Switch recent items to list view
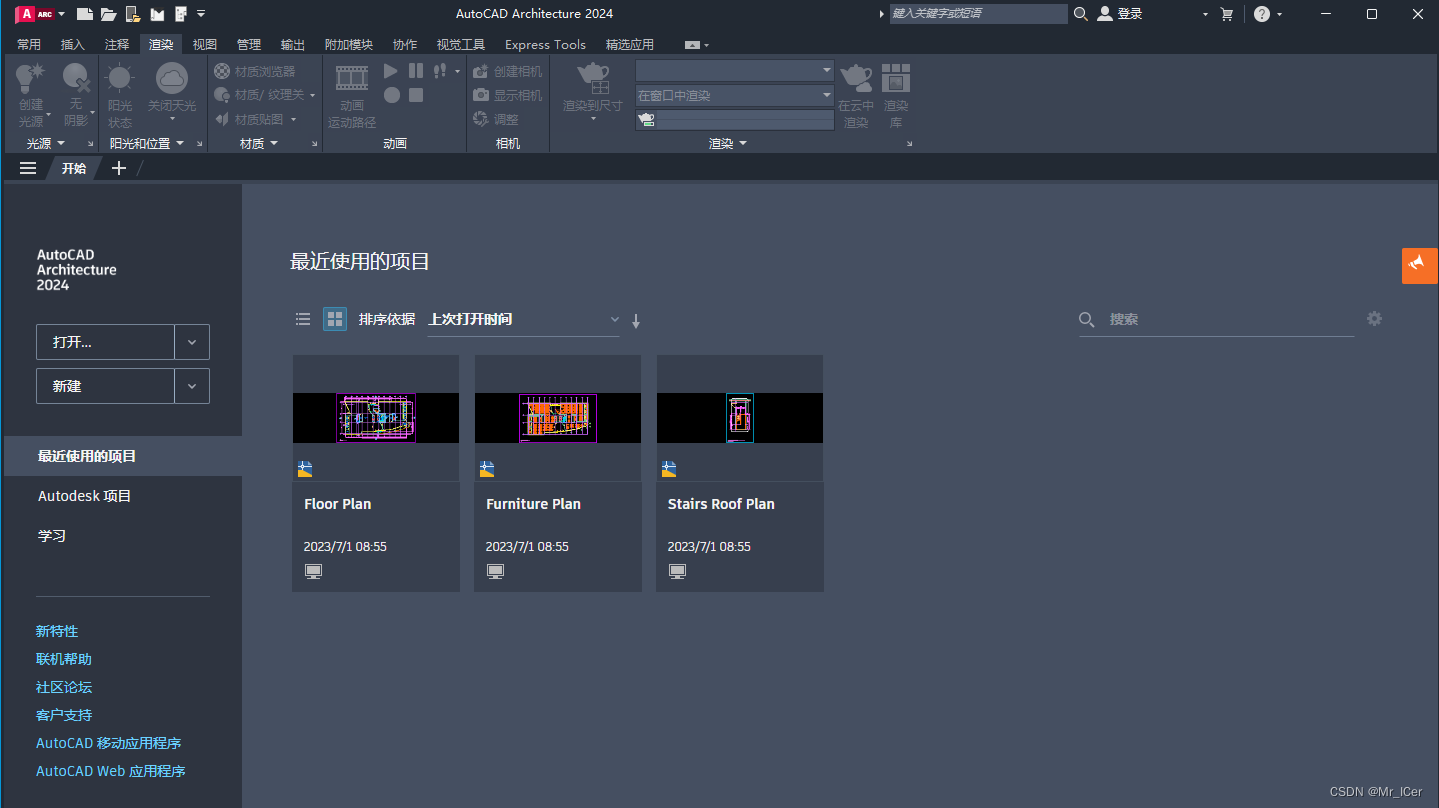Screen dimensions: 1439x808 coord(303,319)
